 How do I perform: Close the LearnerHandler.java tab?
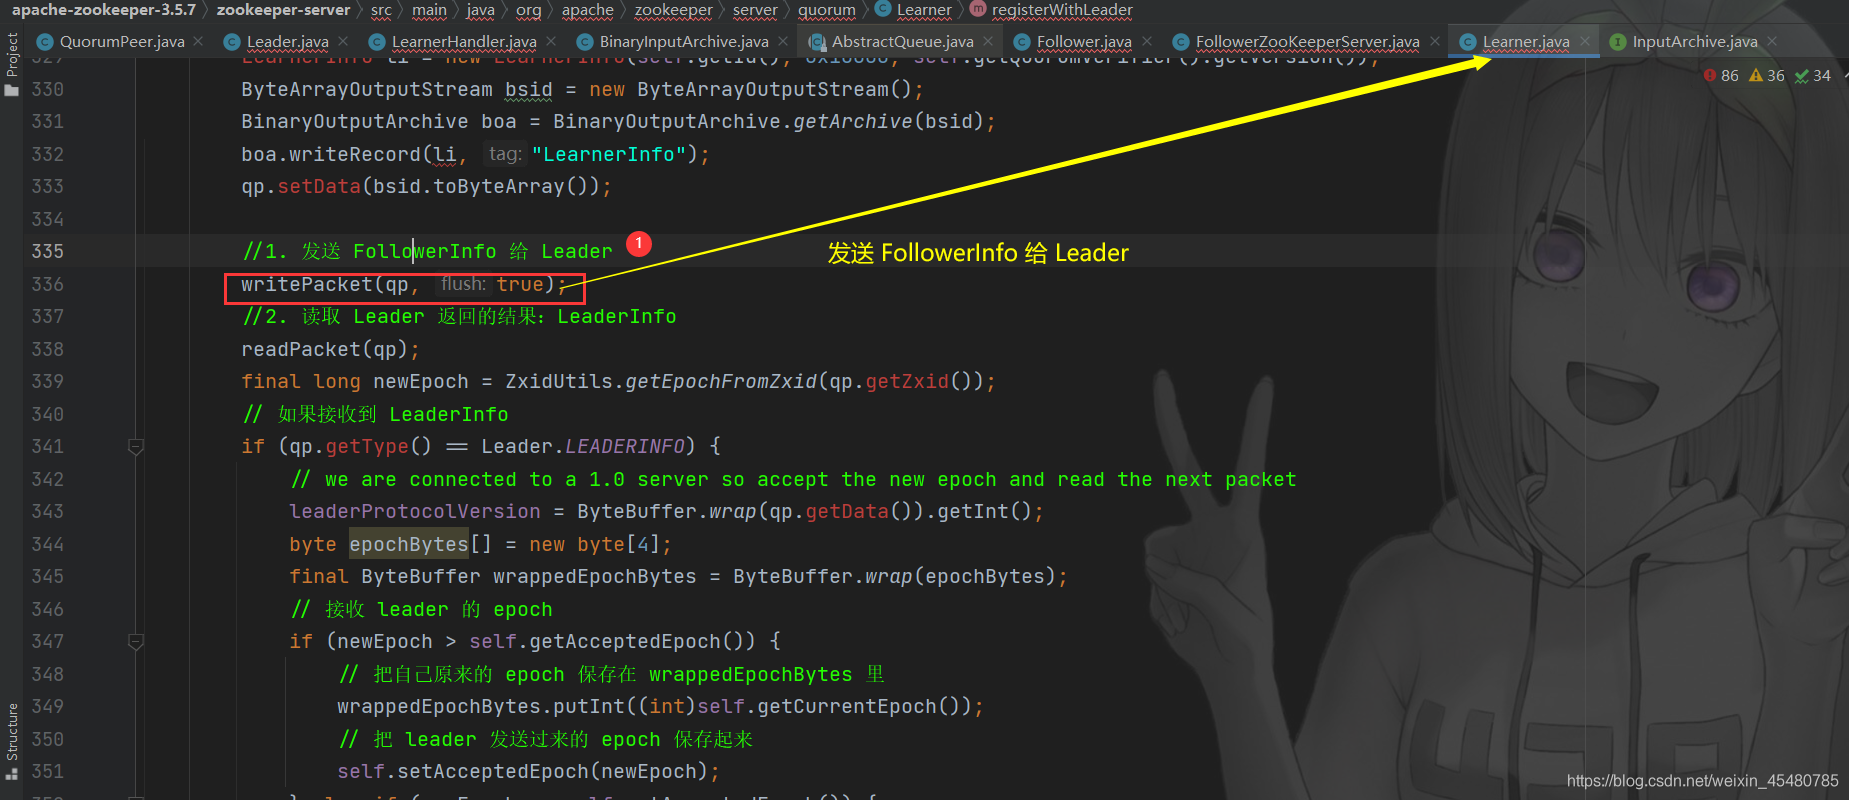[551, 41]
